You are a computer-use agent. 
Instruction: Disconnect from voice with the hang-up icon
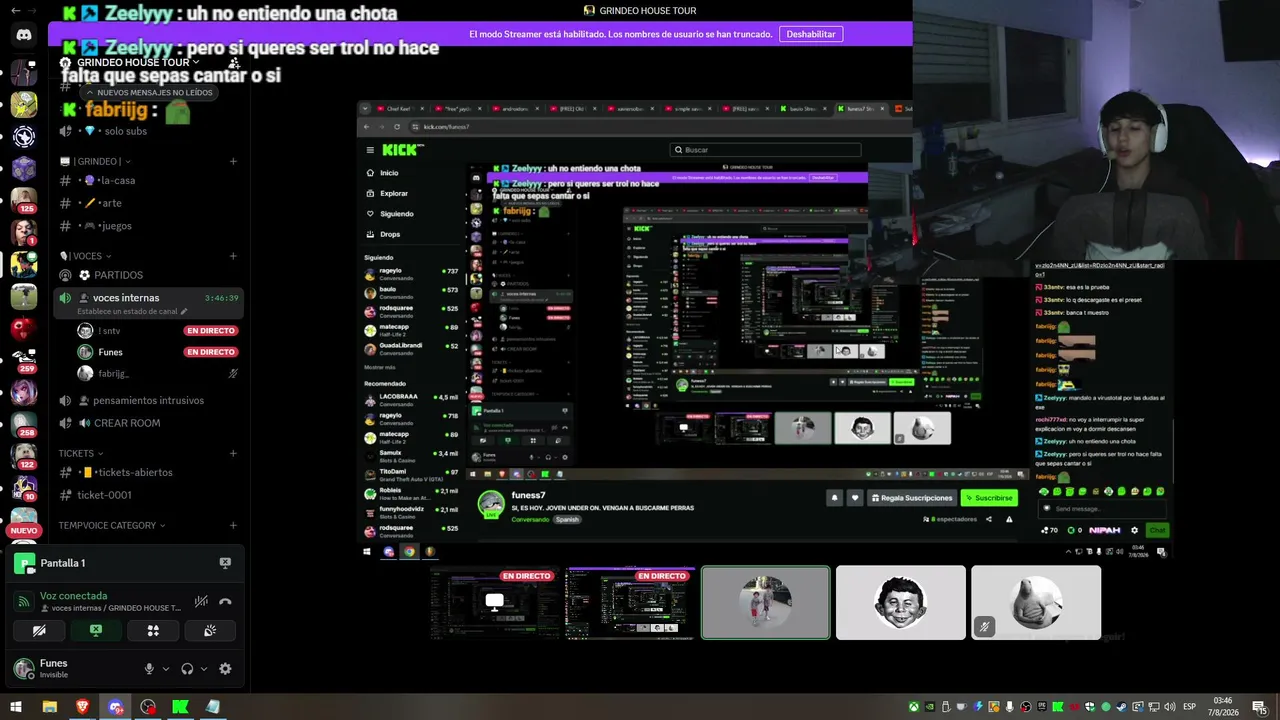225,601
